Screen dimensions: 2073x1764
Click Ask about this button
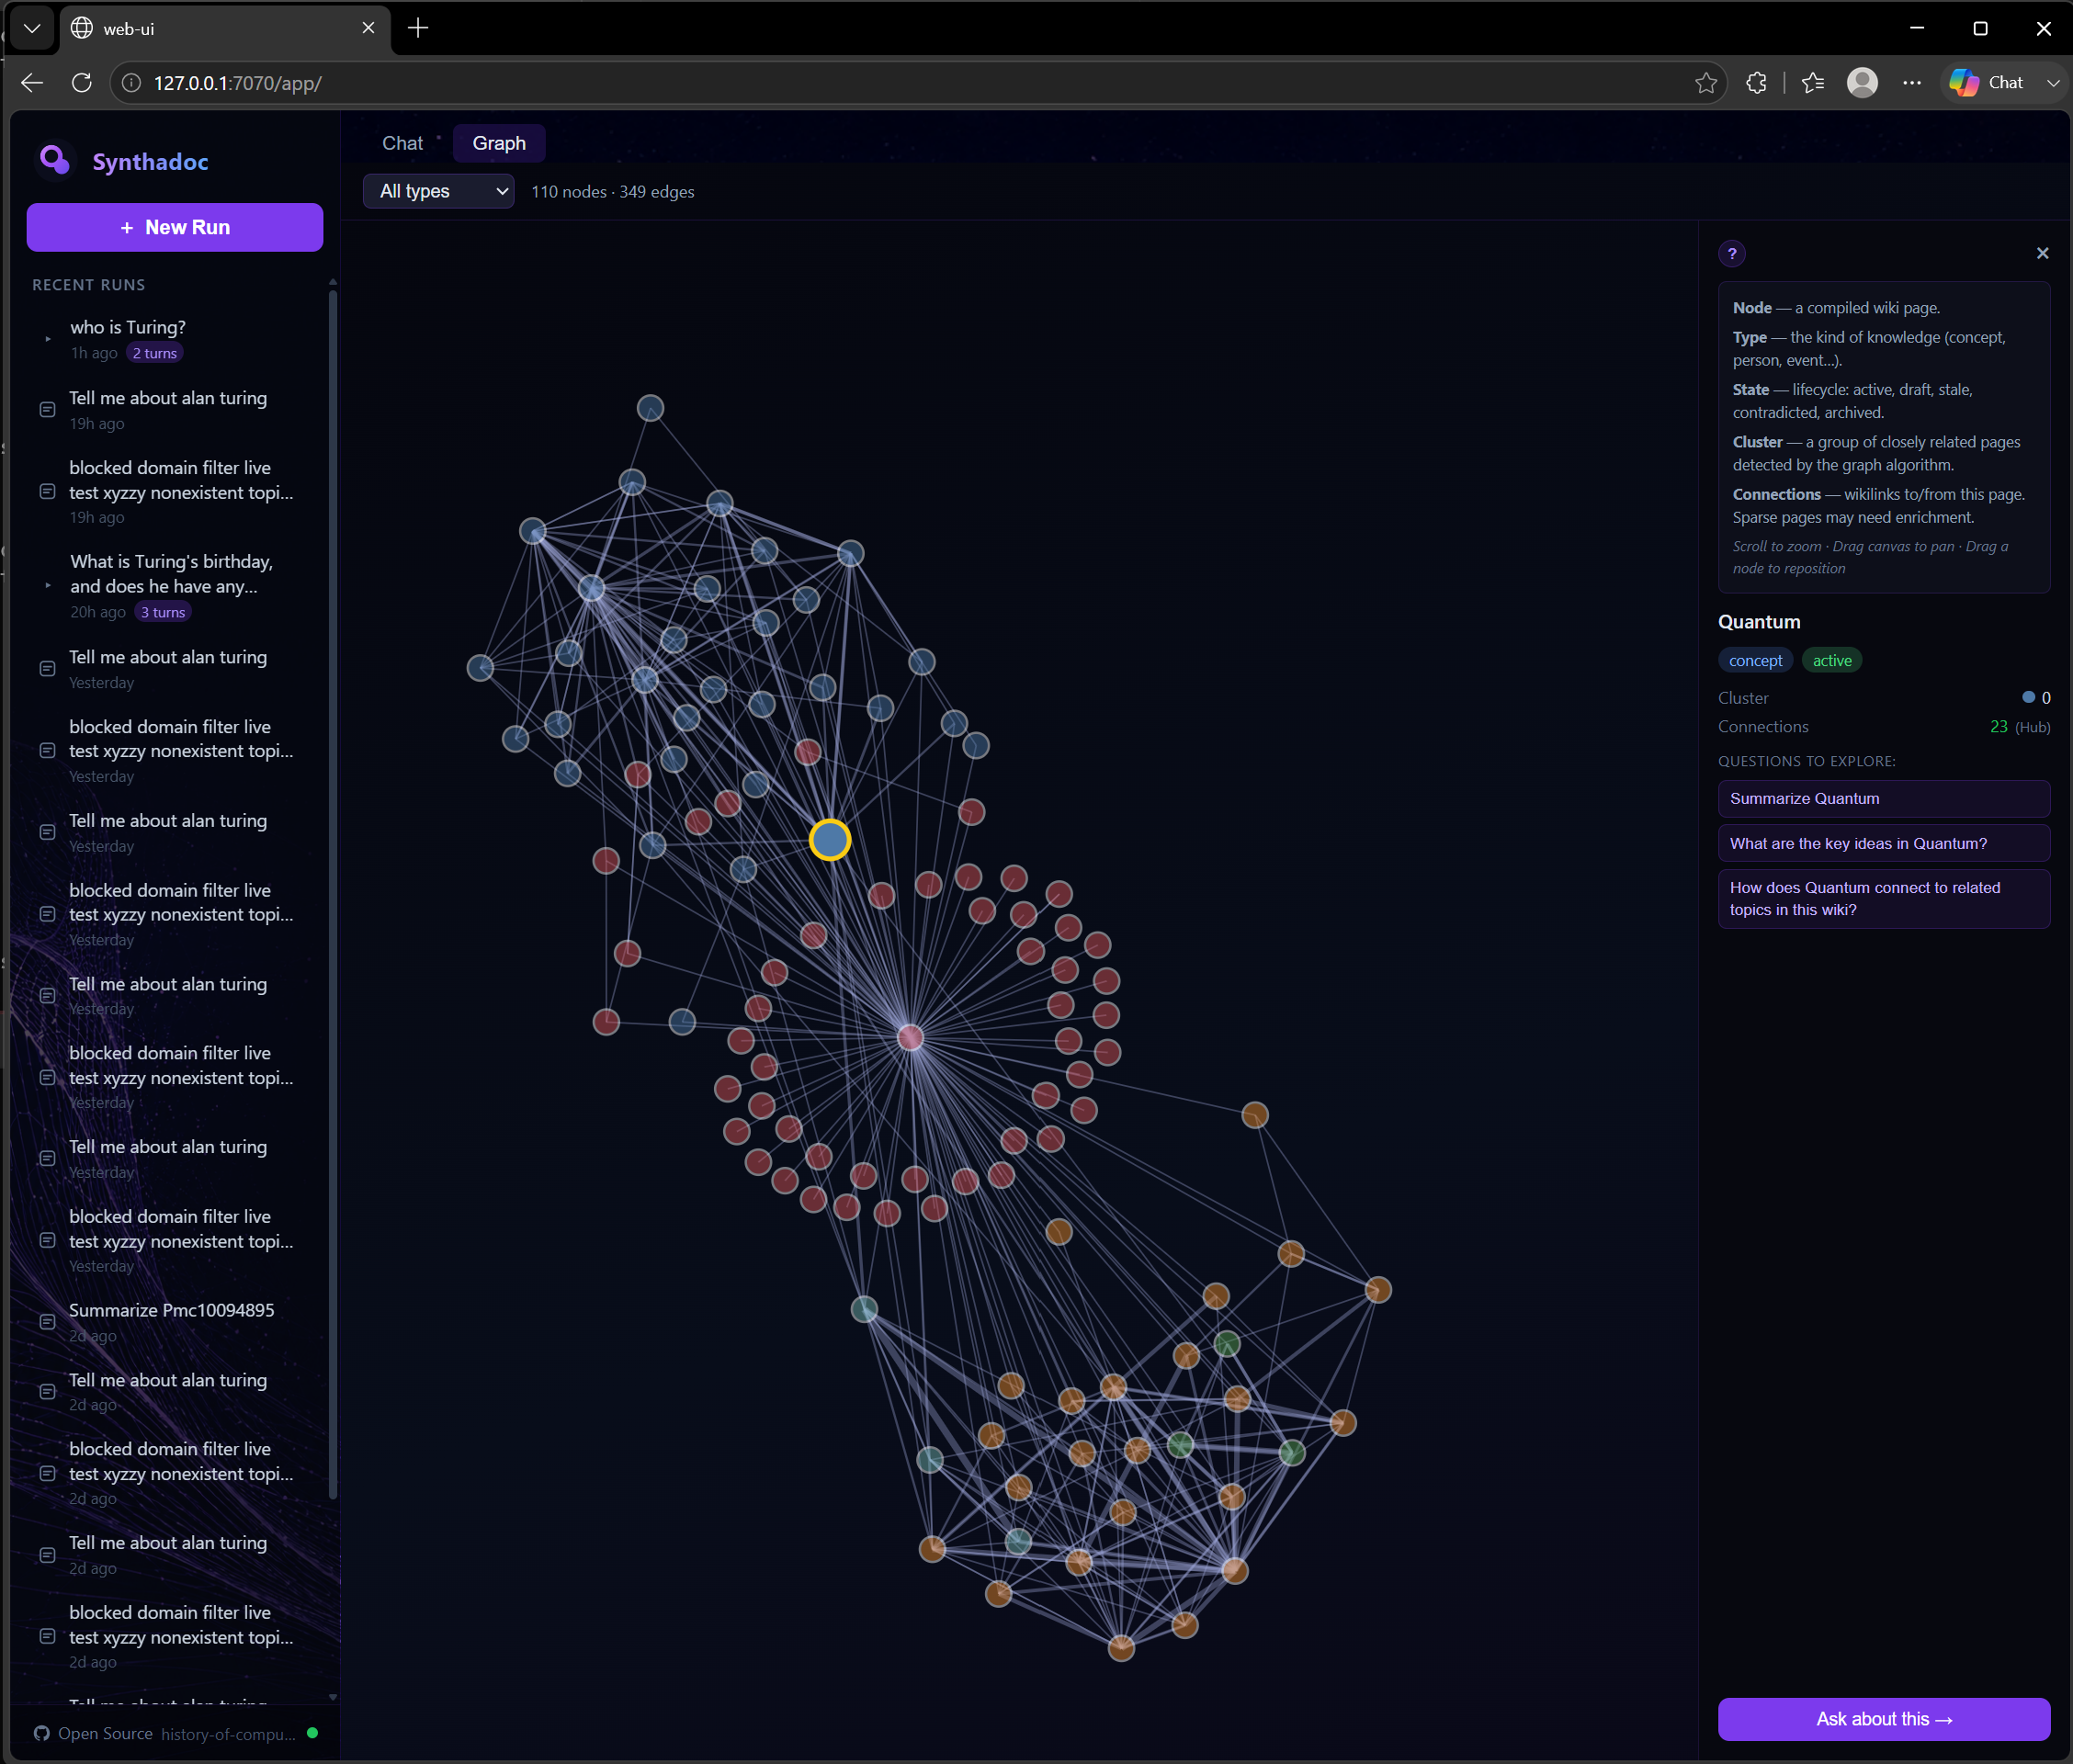(x=1883, y=1718)
